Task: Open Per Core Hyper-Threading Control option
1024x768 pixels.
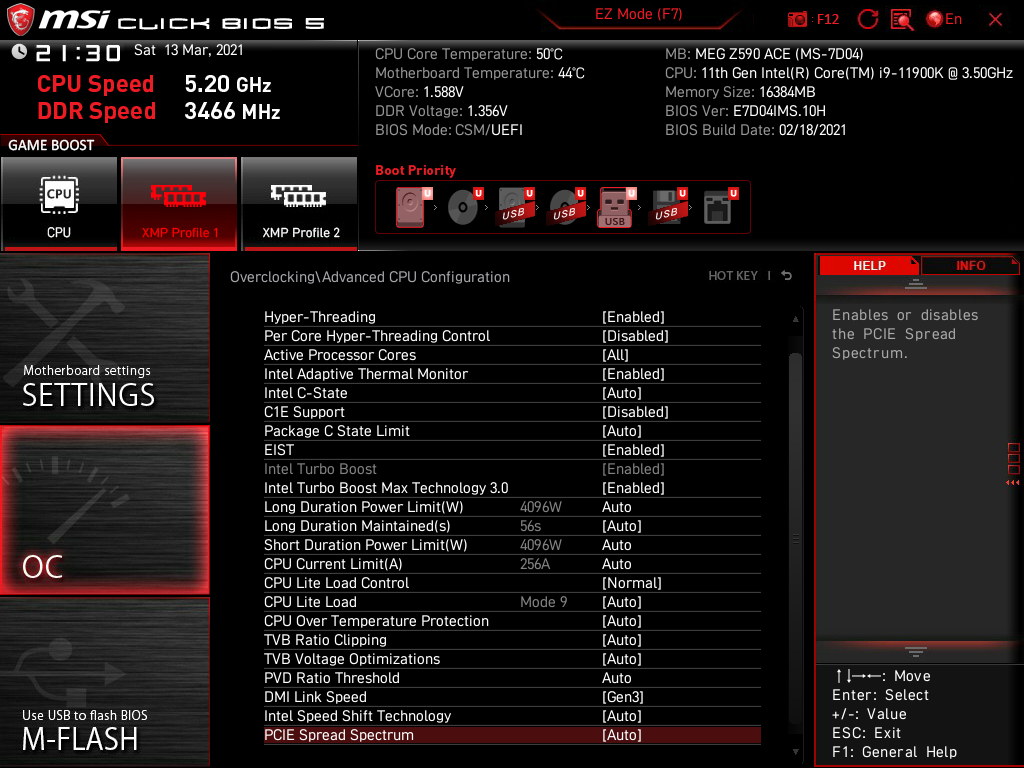Action: coord(512,336)
